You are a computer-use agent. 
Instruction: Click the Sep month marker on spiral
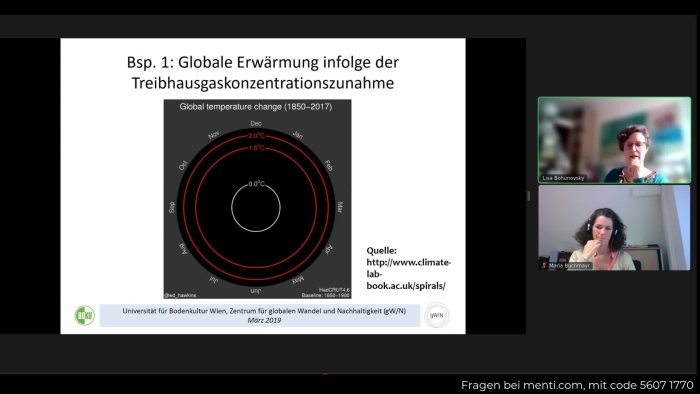(172, 207)
